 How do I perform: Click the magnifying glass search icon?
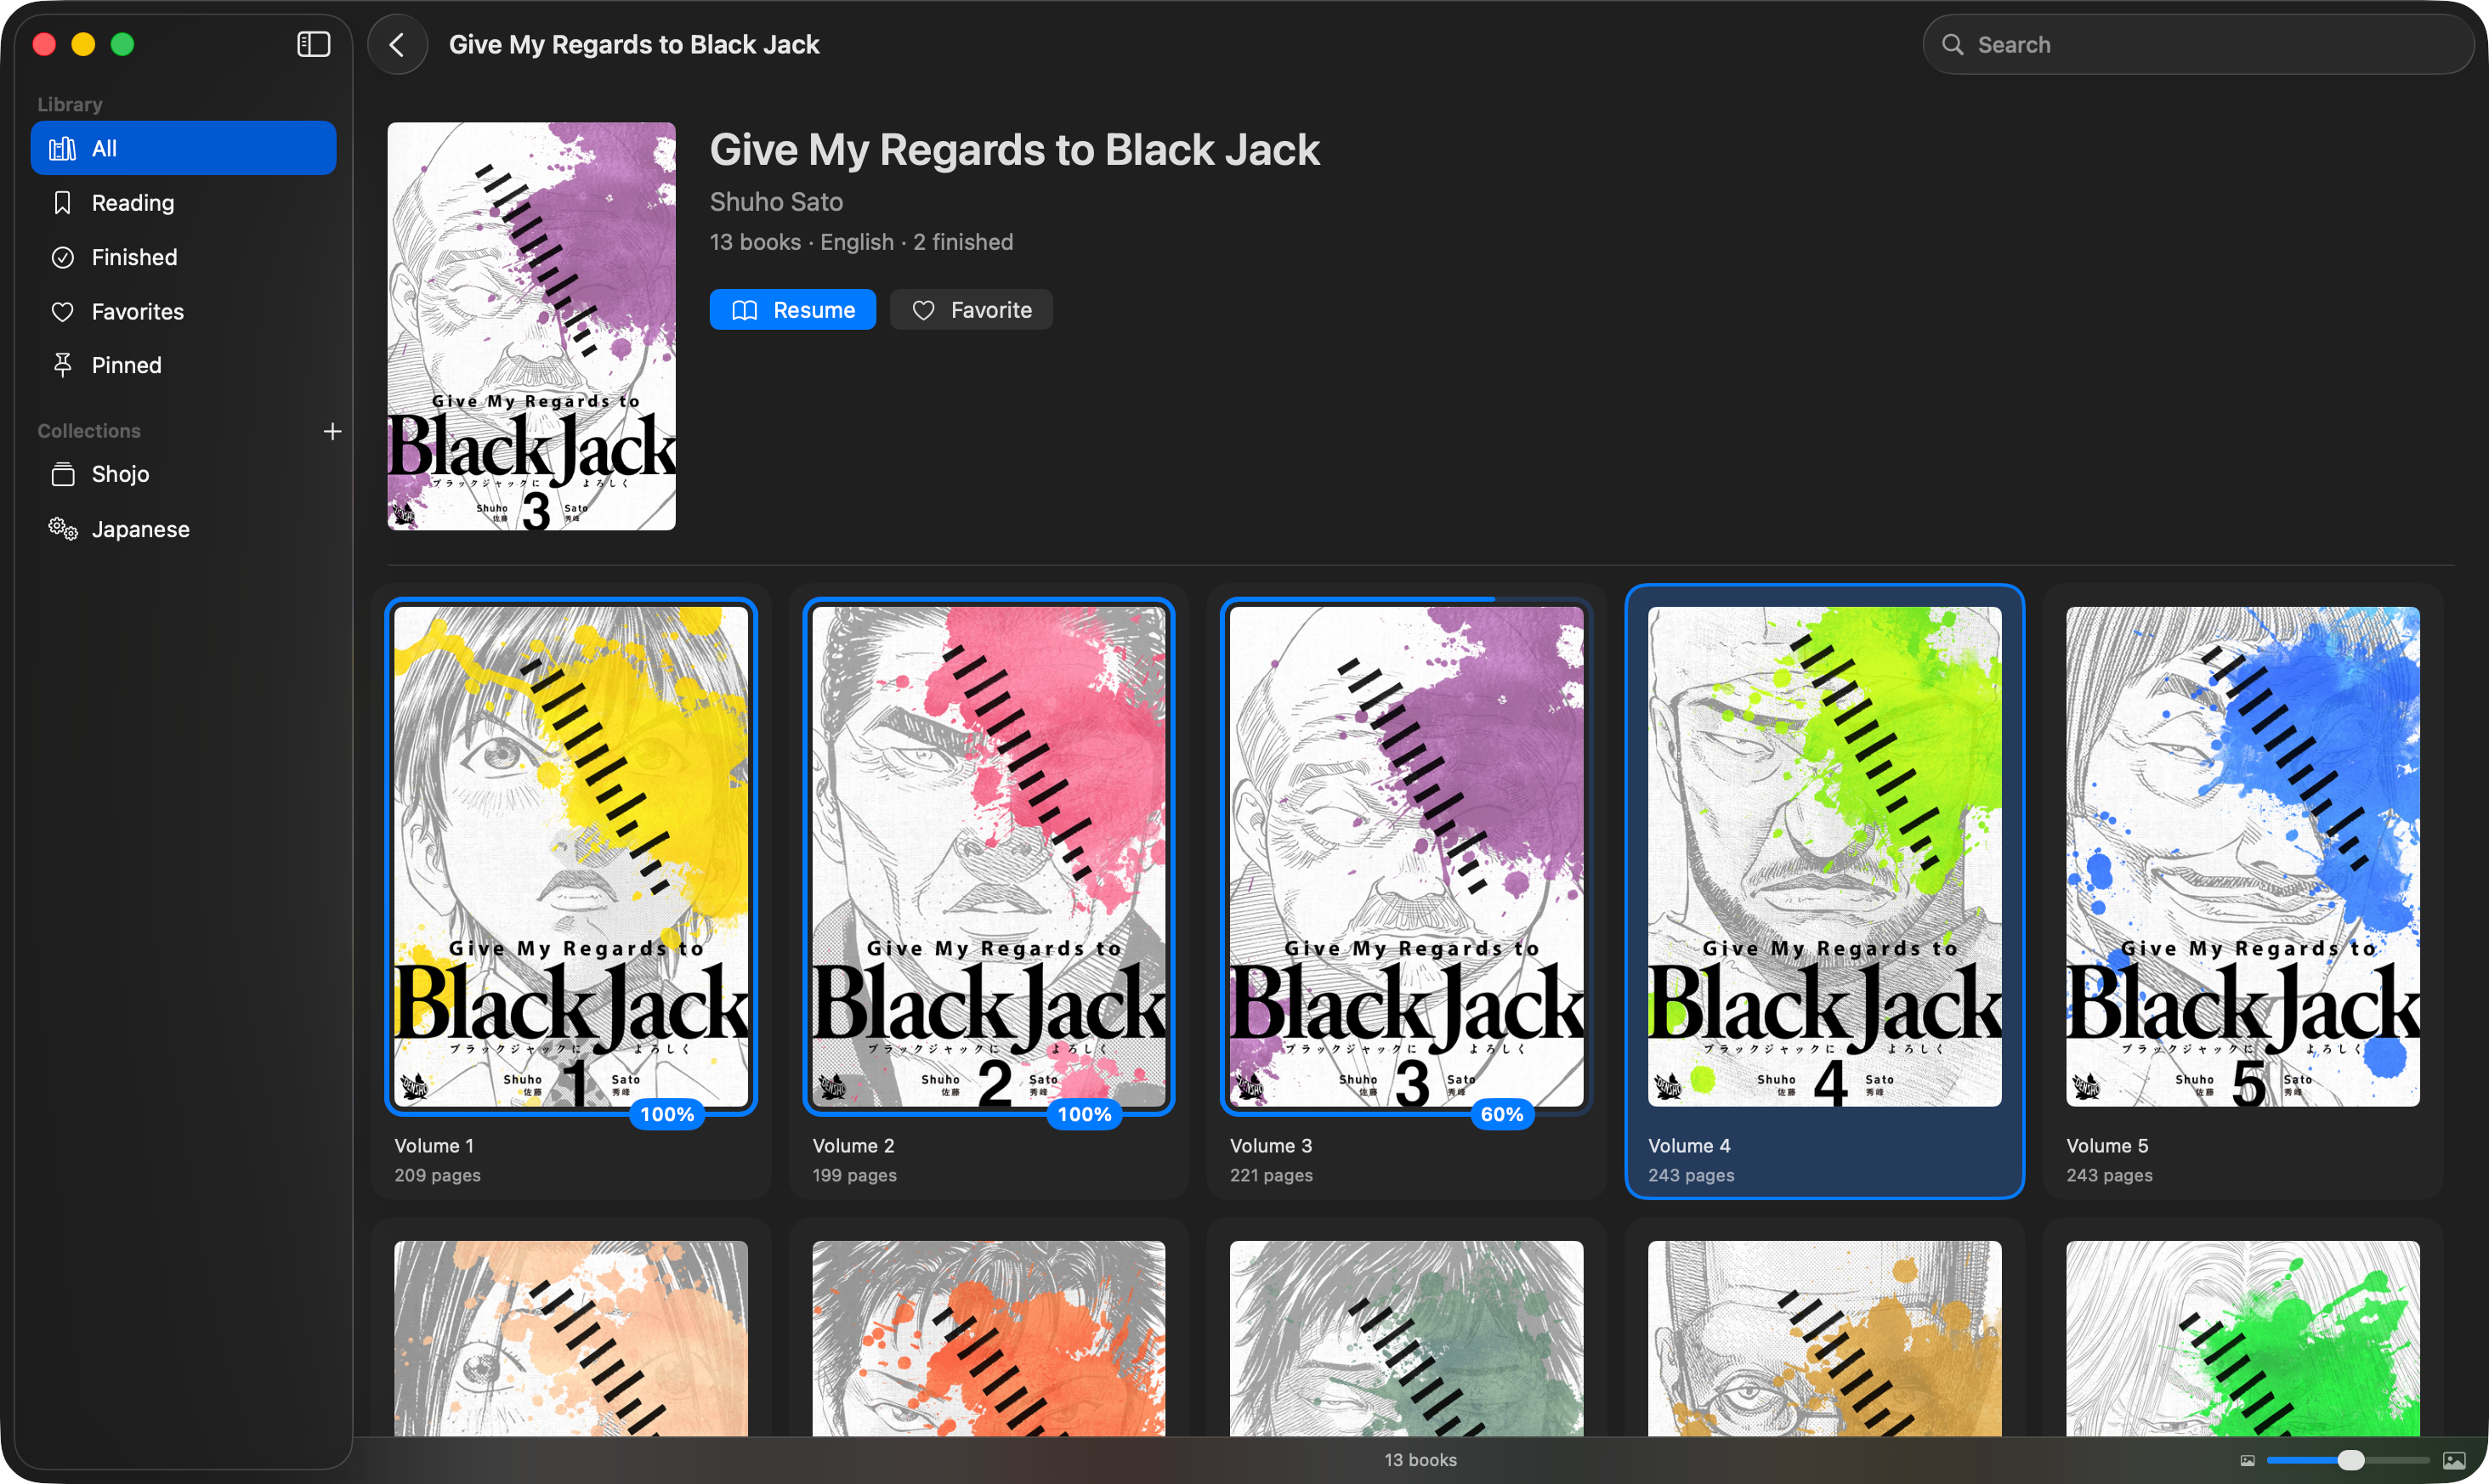[1952, 45]
